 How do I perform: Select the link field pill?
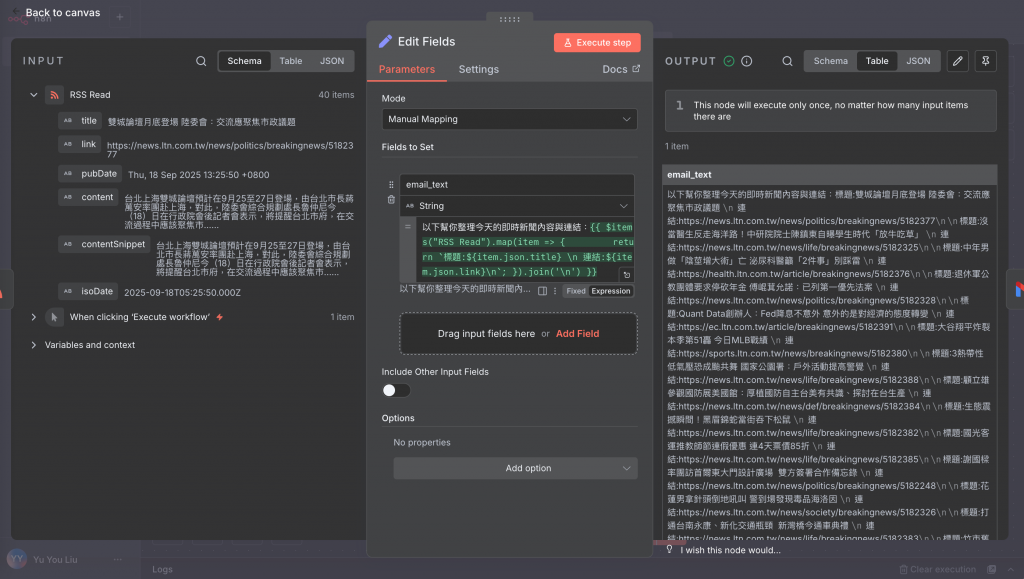point(80,144)
